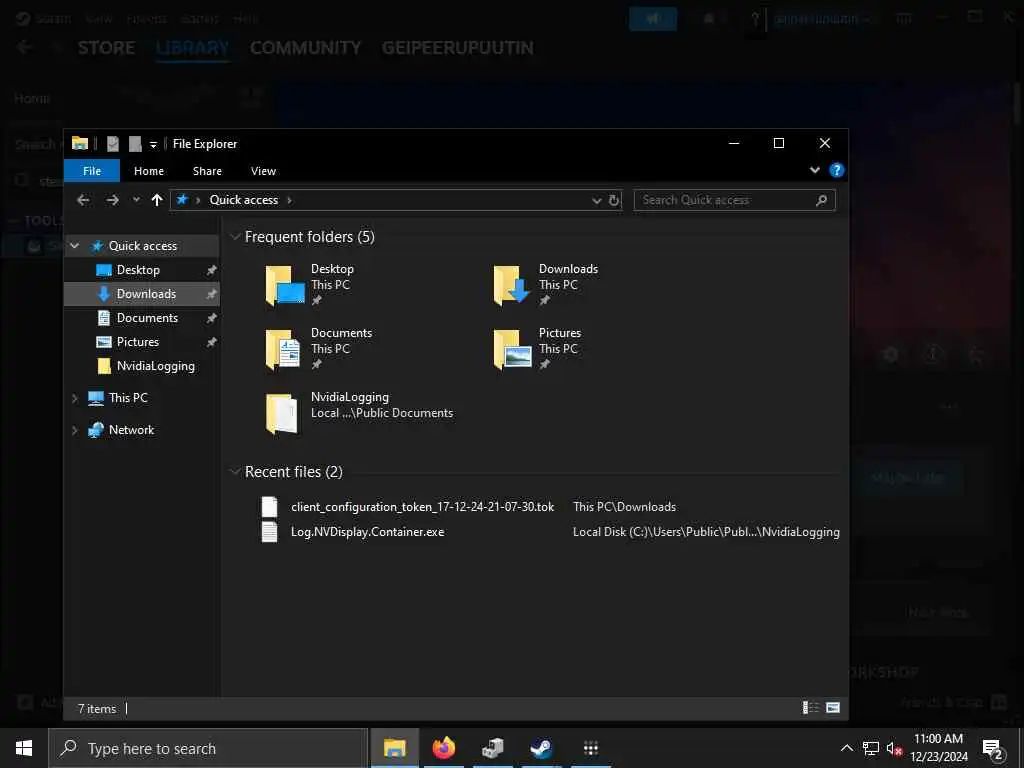Go back with the Back arrow
This screenshot has height=768, width=1024.
click(83, 200)
